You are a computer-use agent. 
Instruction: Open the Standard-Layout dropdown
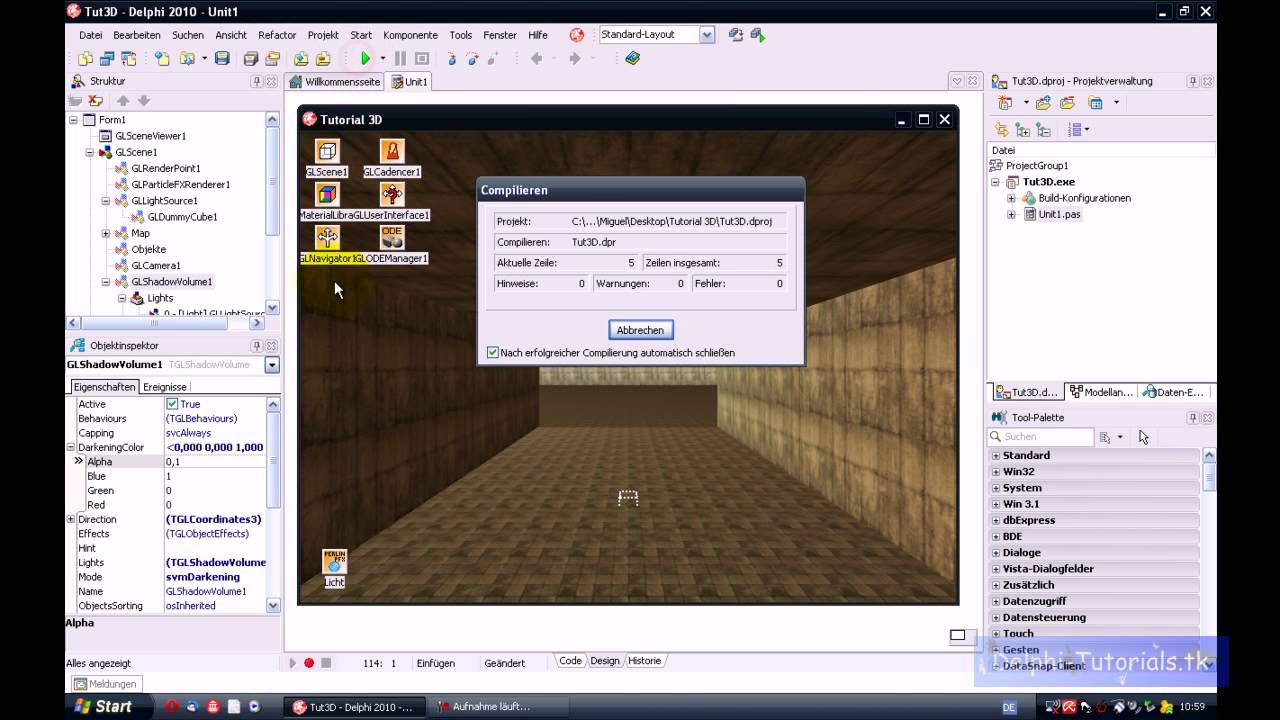(x=707, y=35)
